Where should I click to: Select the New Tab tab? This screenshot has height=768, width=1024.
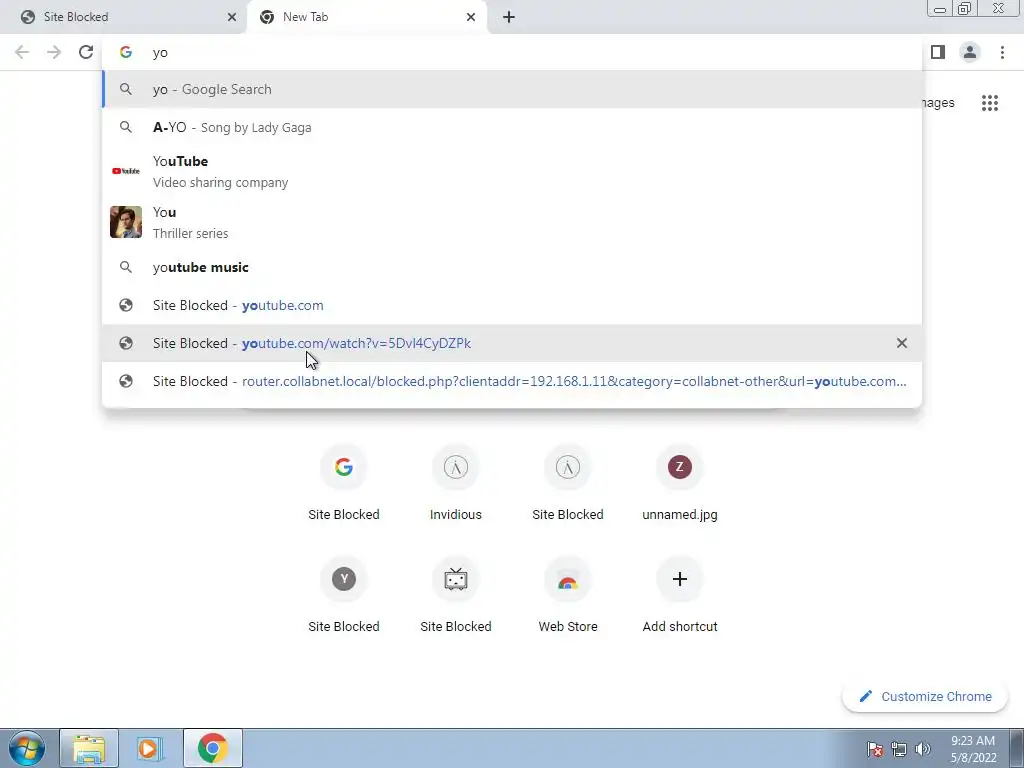366,17
